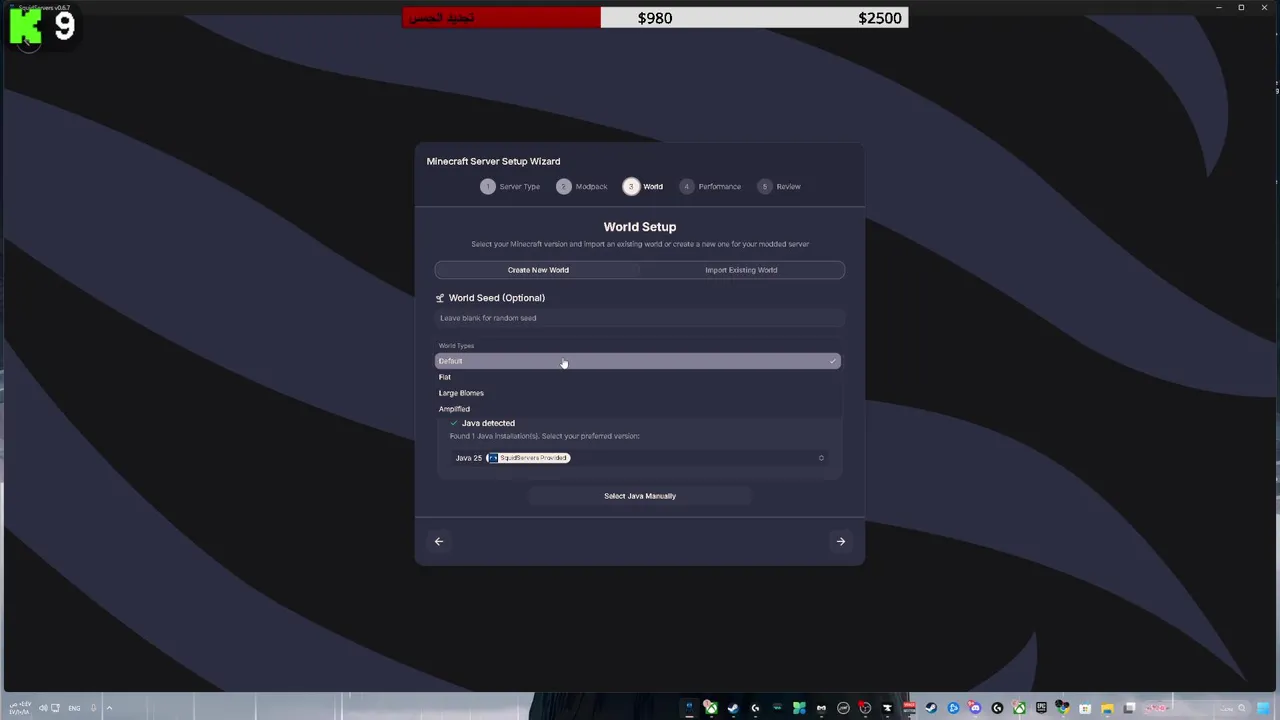Open Task View in the taskbar

coord(1129,708)
